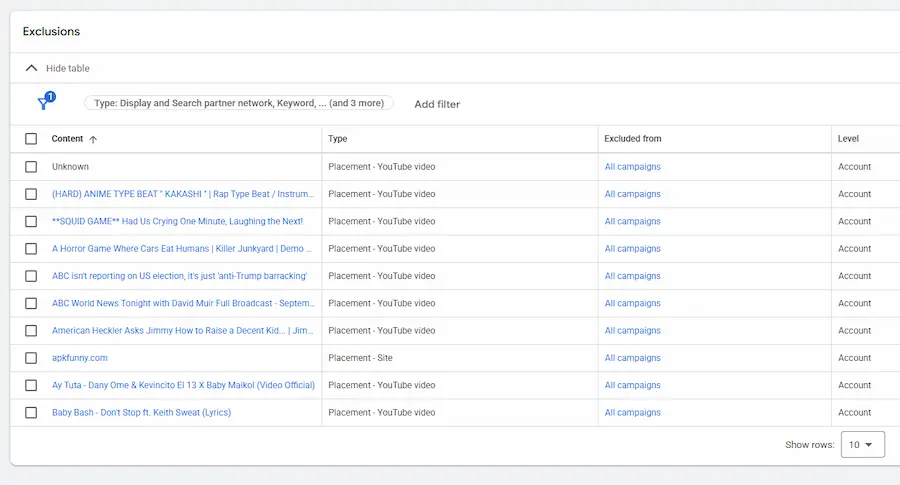
Task: Tick ABC World News Tonight row checkbox
Action: (x=31, y=303)
